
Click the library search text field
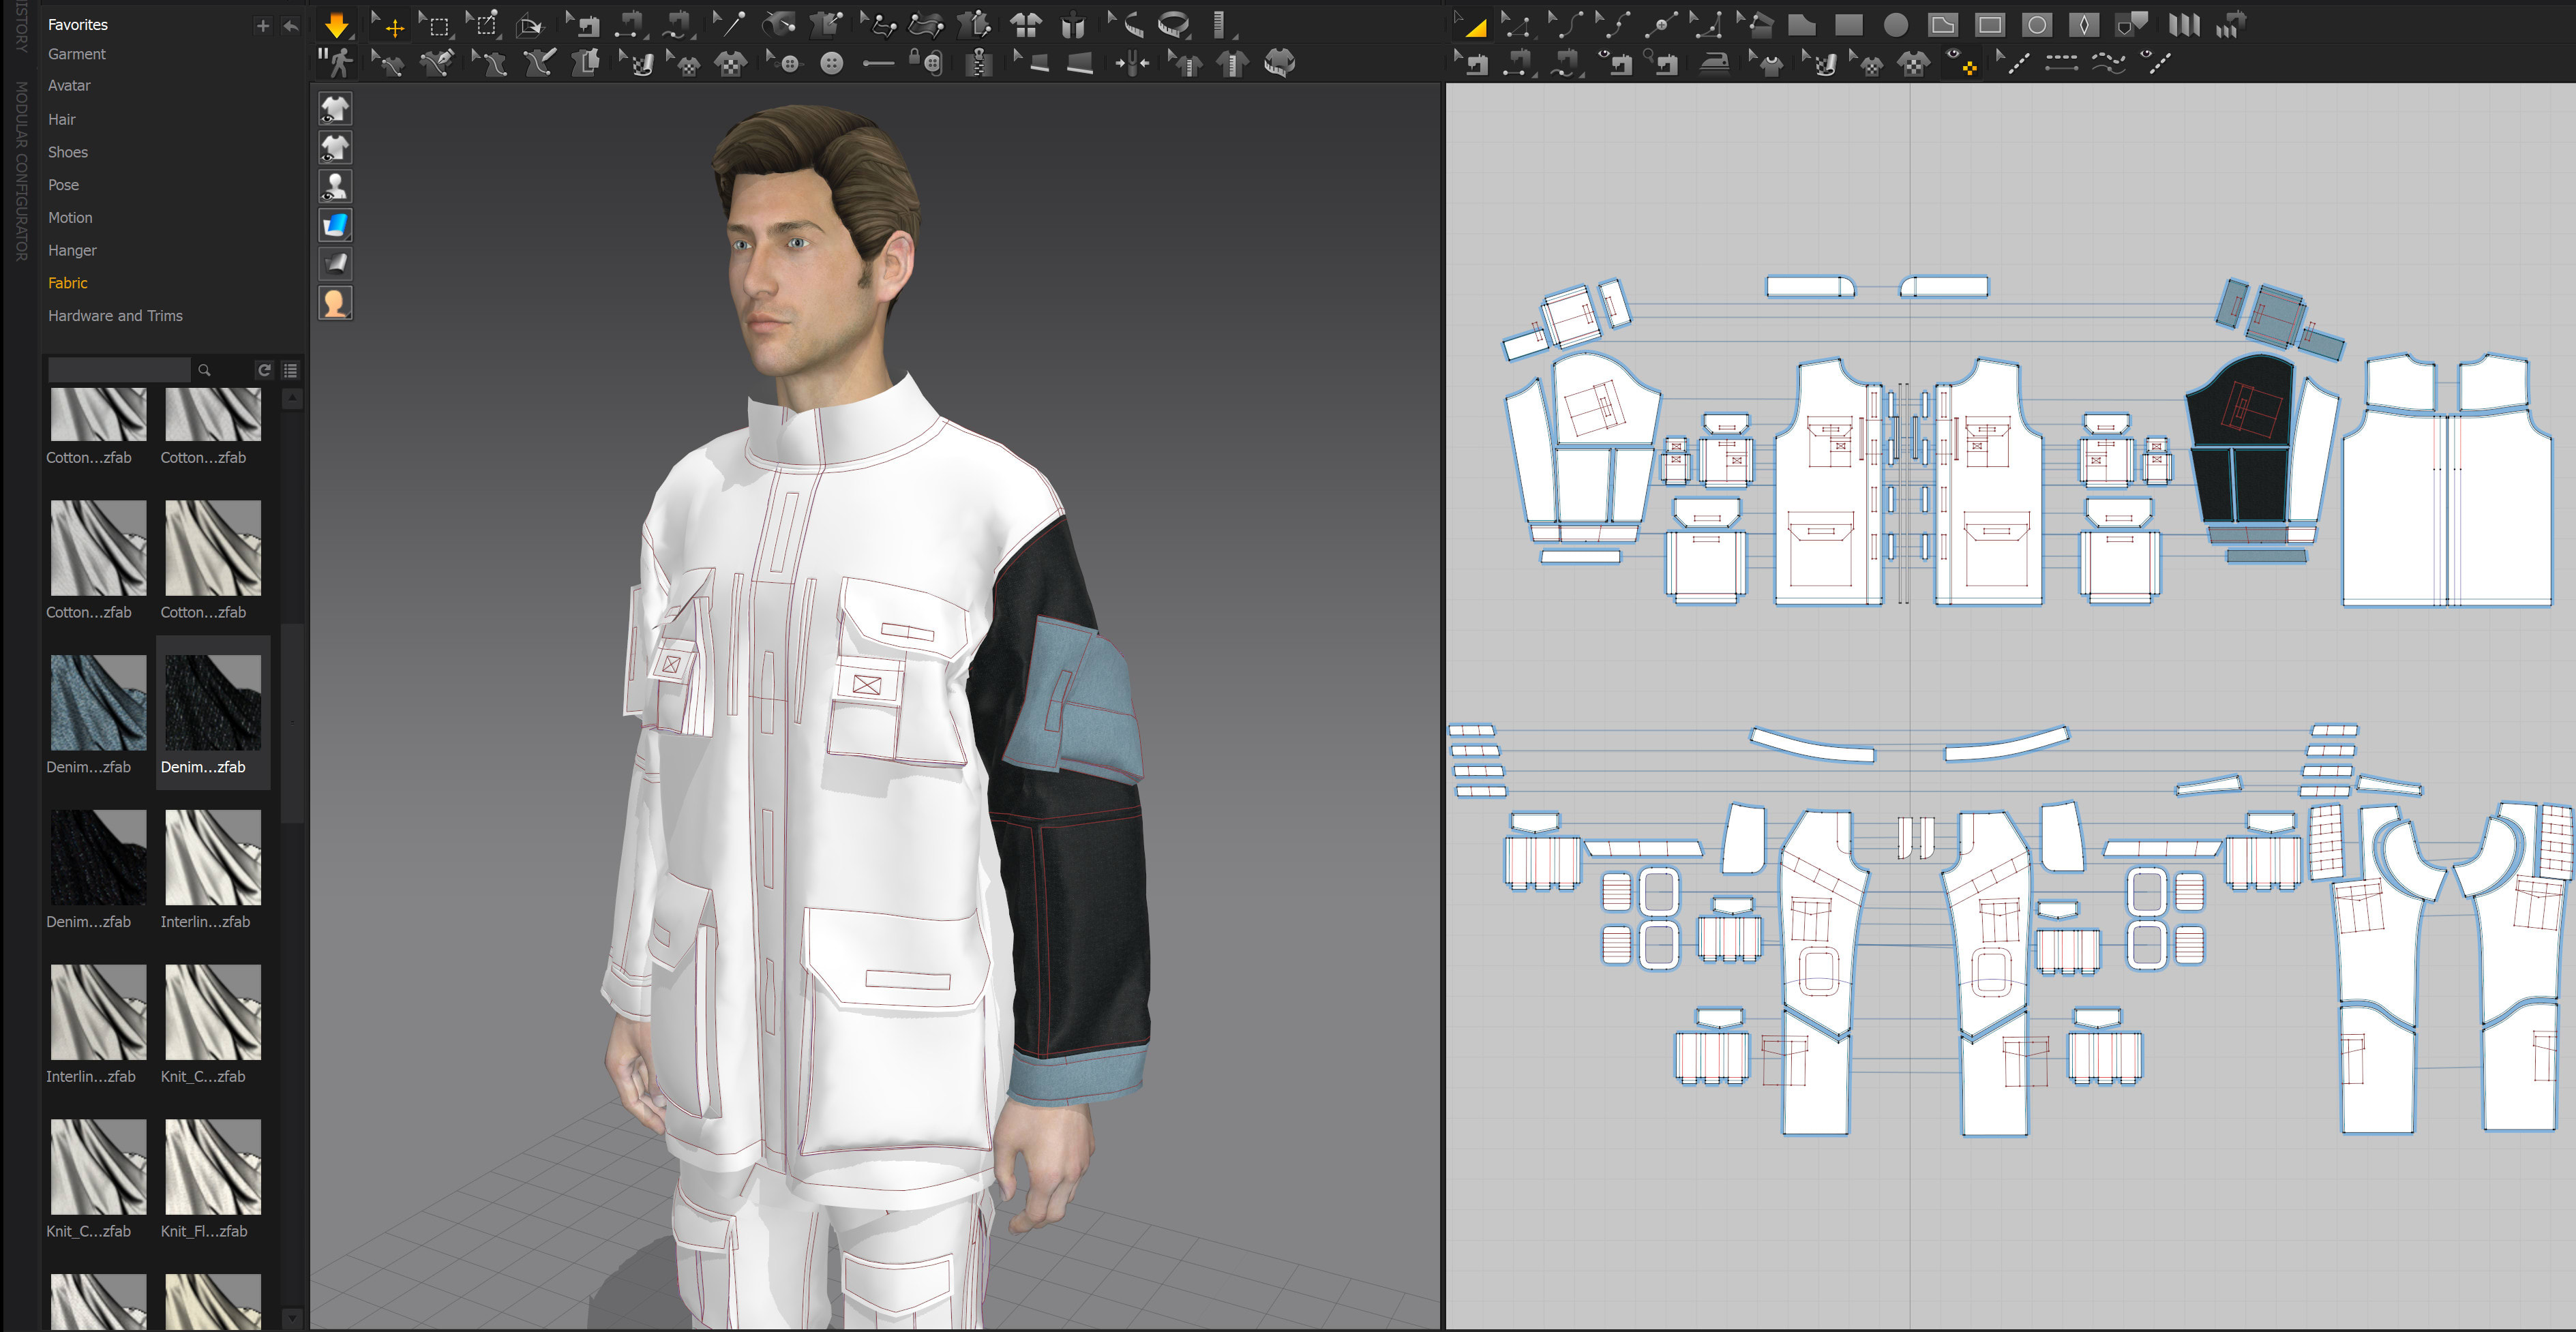(119, 370)
